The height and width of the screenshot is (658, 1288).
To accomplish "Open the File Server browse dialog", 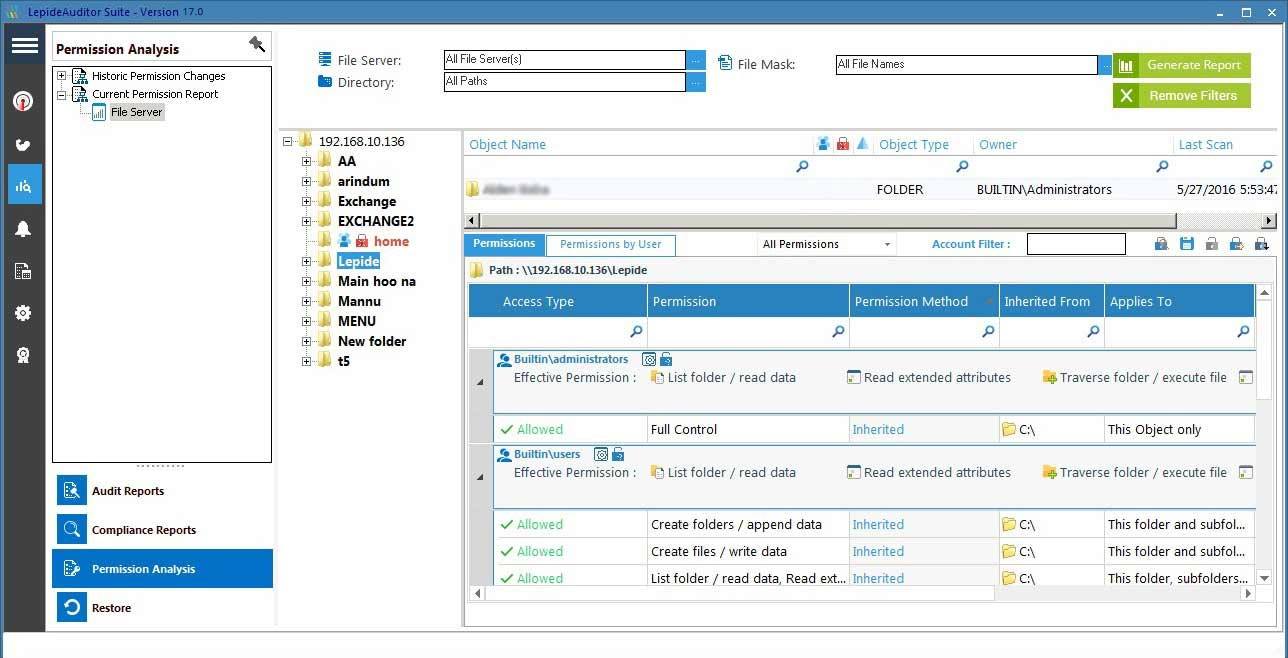I will click(x=696, y=59).
